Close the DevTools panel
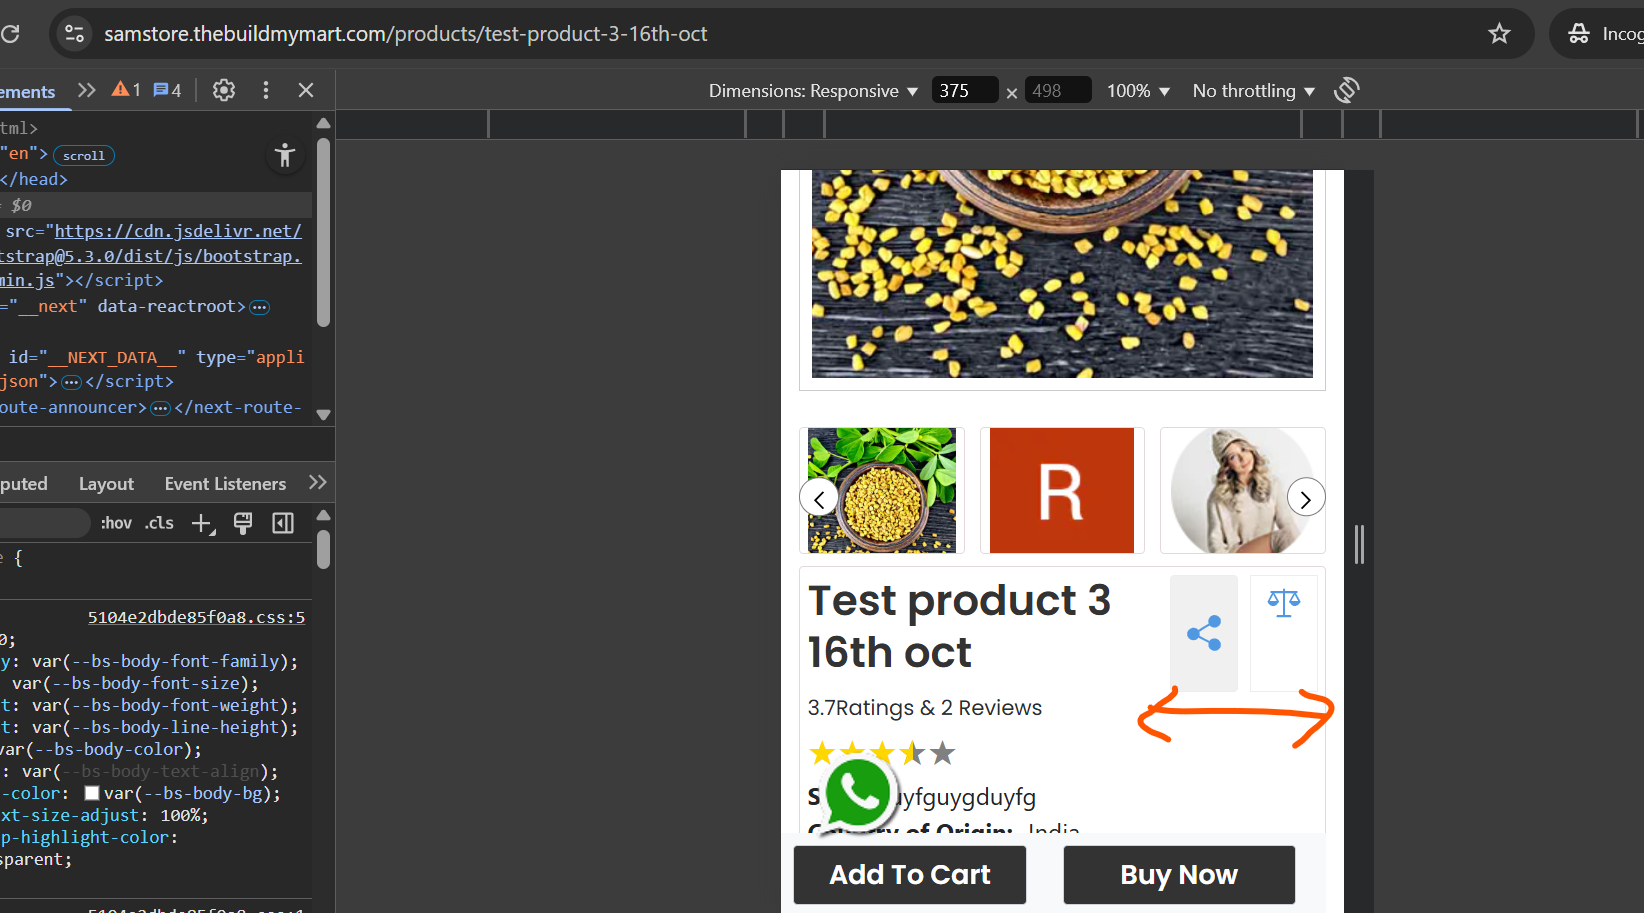The image size is (1644, 913). click(306, 90)
